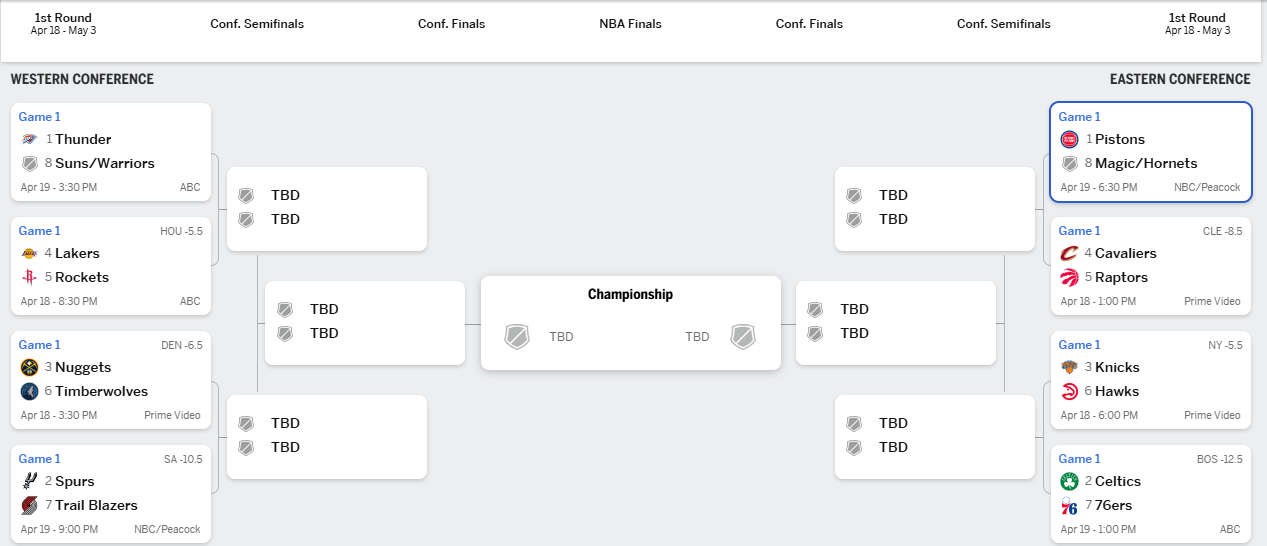Click the Rockets team logo

coord(29,277)
